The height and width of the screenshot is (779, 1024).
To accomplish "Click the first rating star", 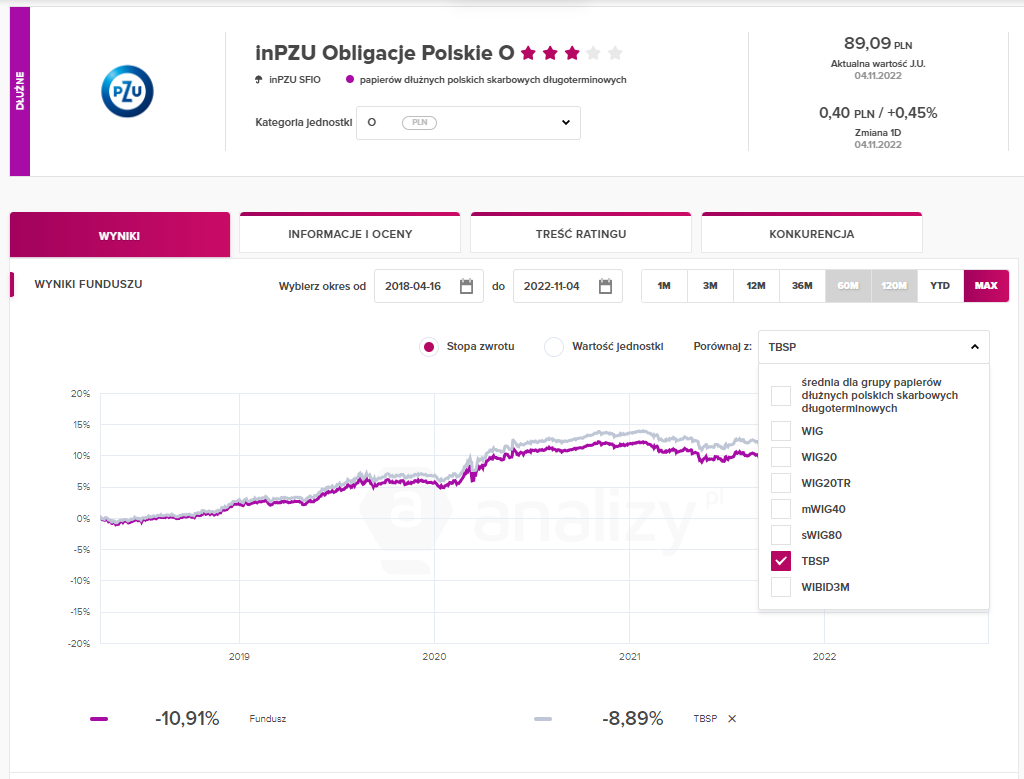I will (x=528, y=53).
